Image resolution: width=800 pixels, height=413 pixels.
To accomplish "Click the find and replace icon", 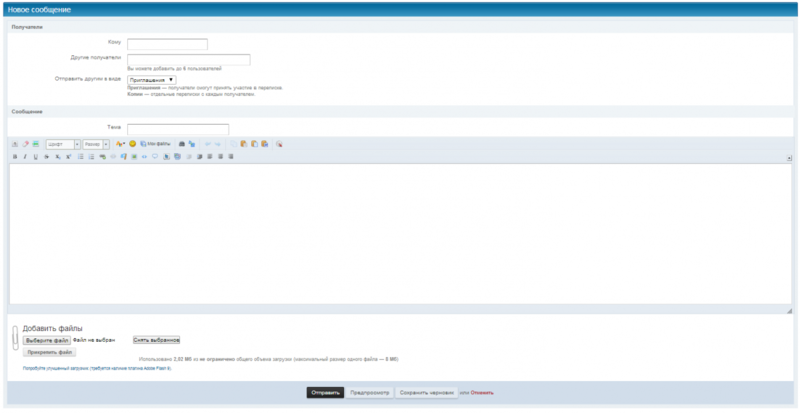I will click(x=192, y=144).
